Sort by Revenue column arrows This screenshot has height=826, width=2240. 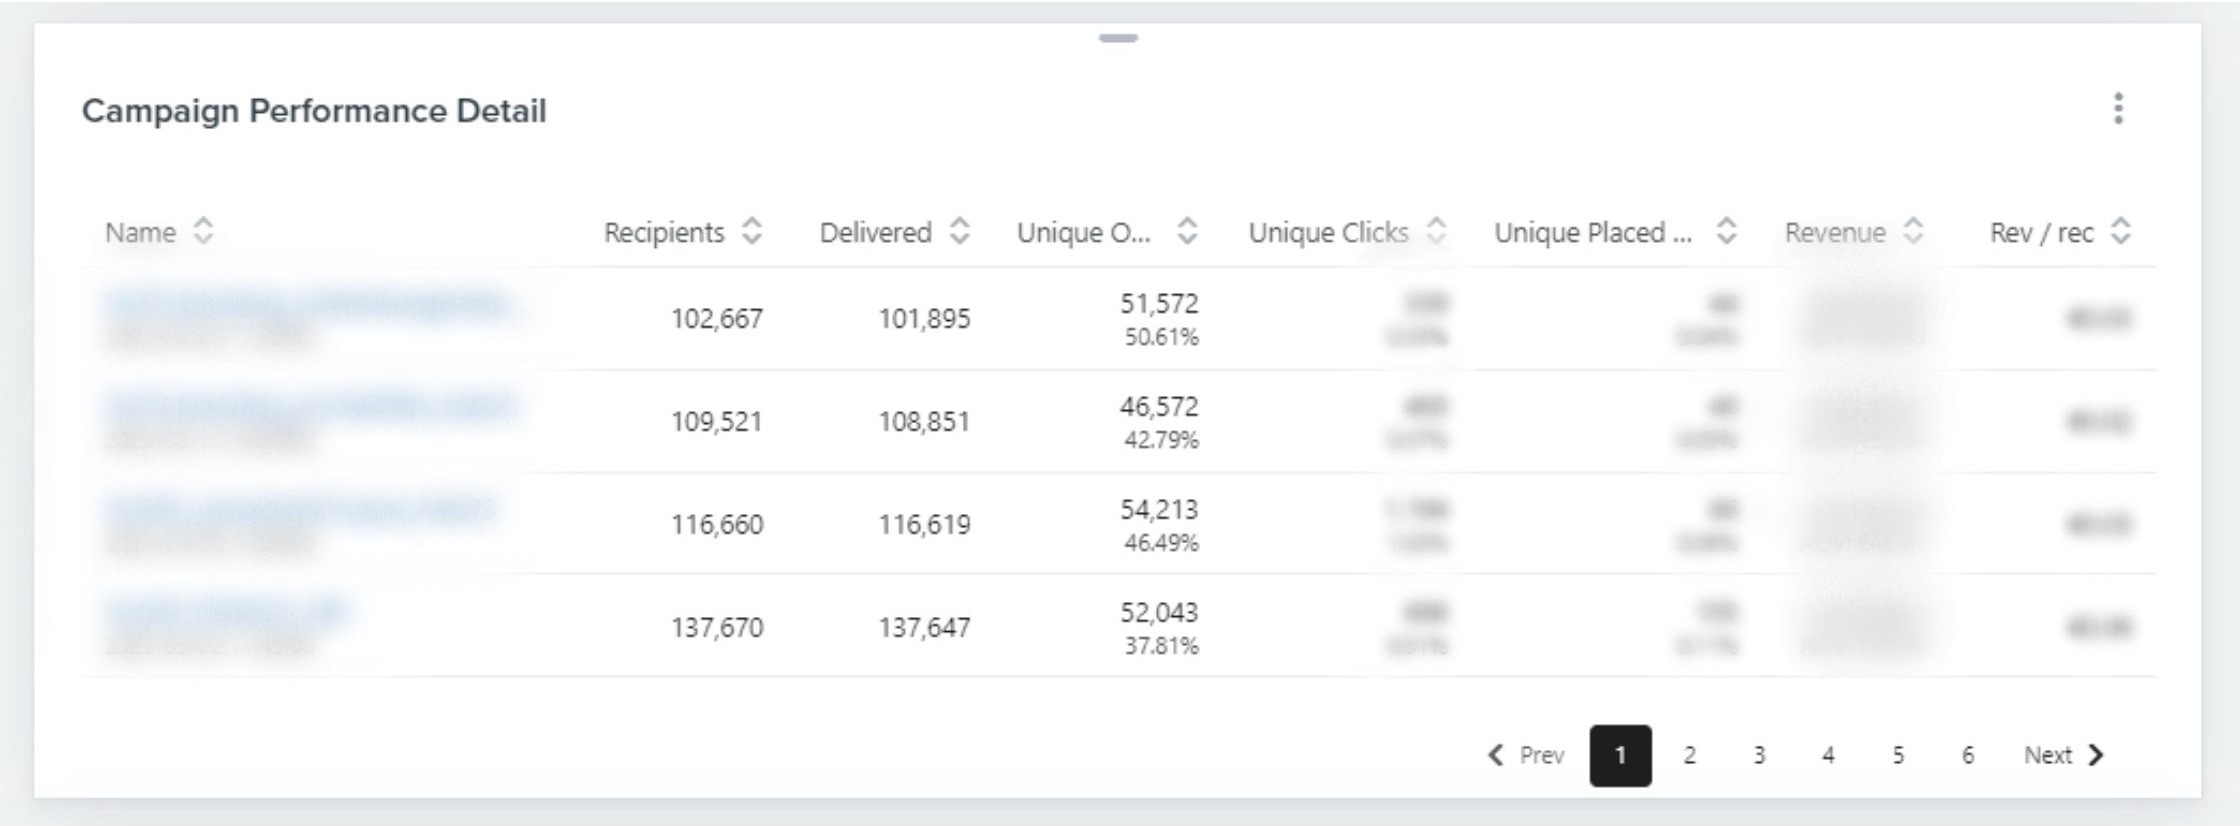(1913, 232)
